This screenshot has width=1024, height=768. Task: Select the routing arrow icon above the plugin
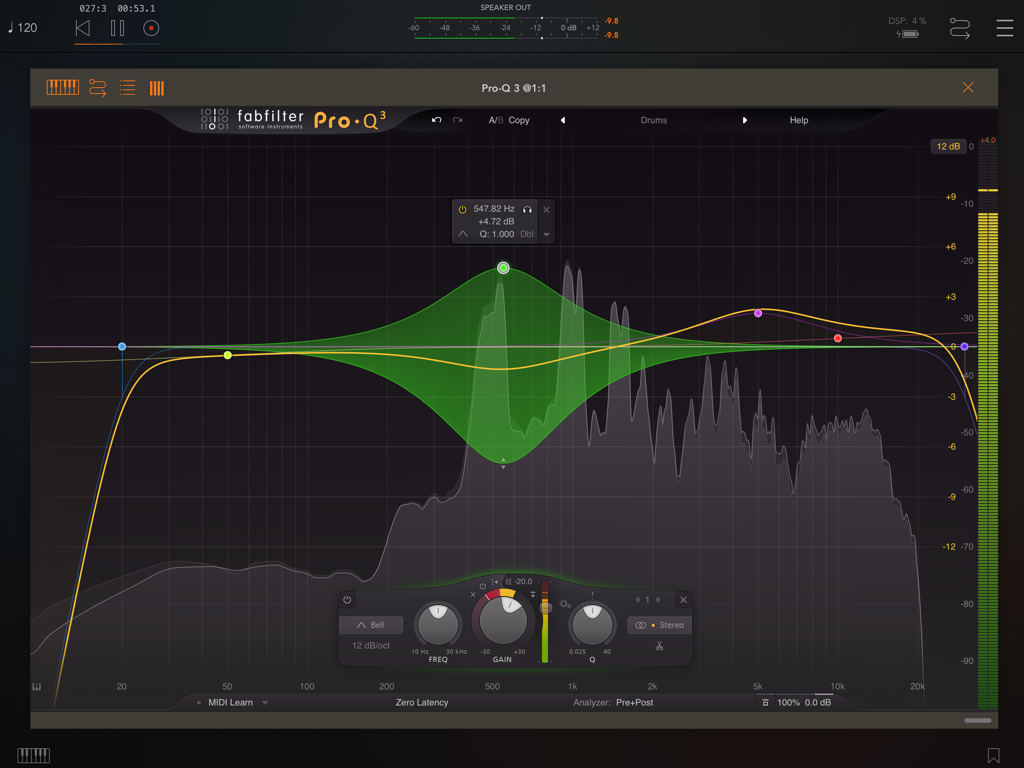click(96, 87)
